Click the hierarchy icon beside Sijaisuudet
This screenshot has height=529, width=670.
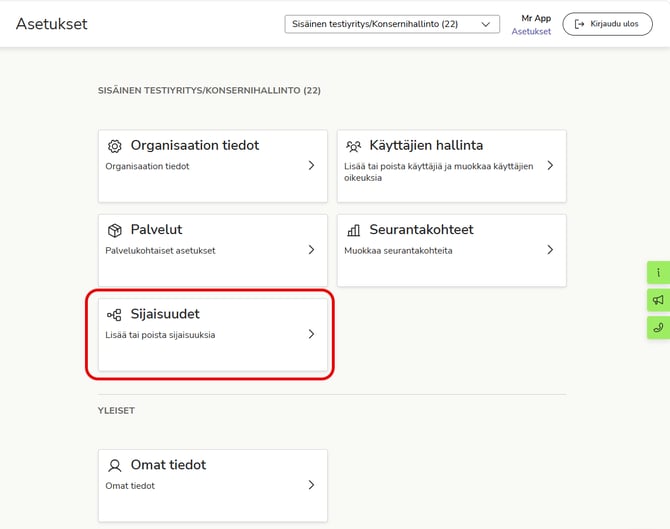[x=115, y=315]
